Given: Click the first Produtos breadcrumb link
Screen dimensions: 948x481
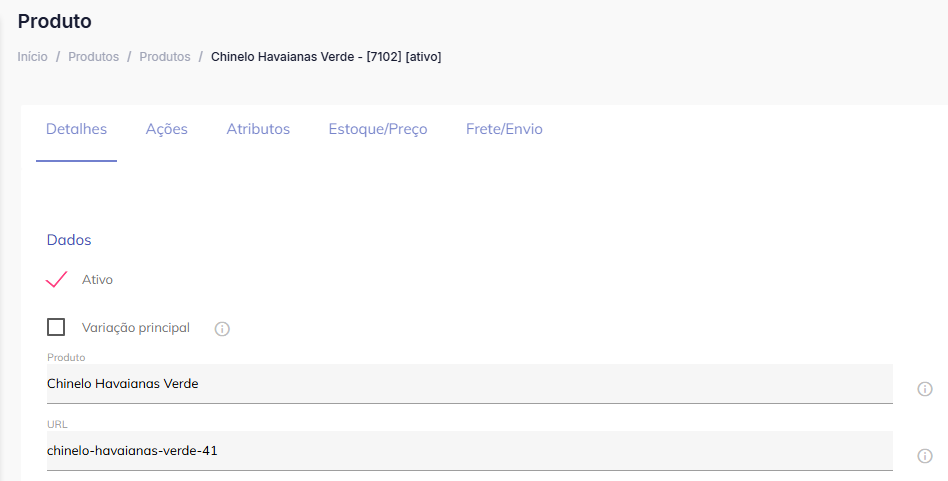Looking at the screenshot, I should pos(93,57).
